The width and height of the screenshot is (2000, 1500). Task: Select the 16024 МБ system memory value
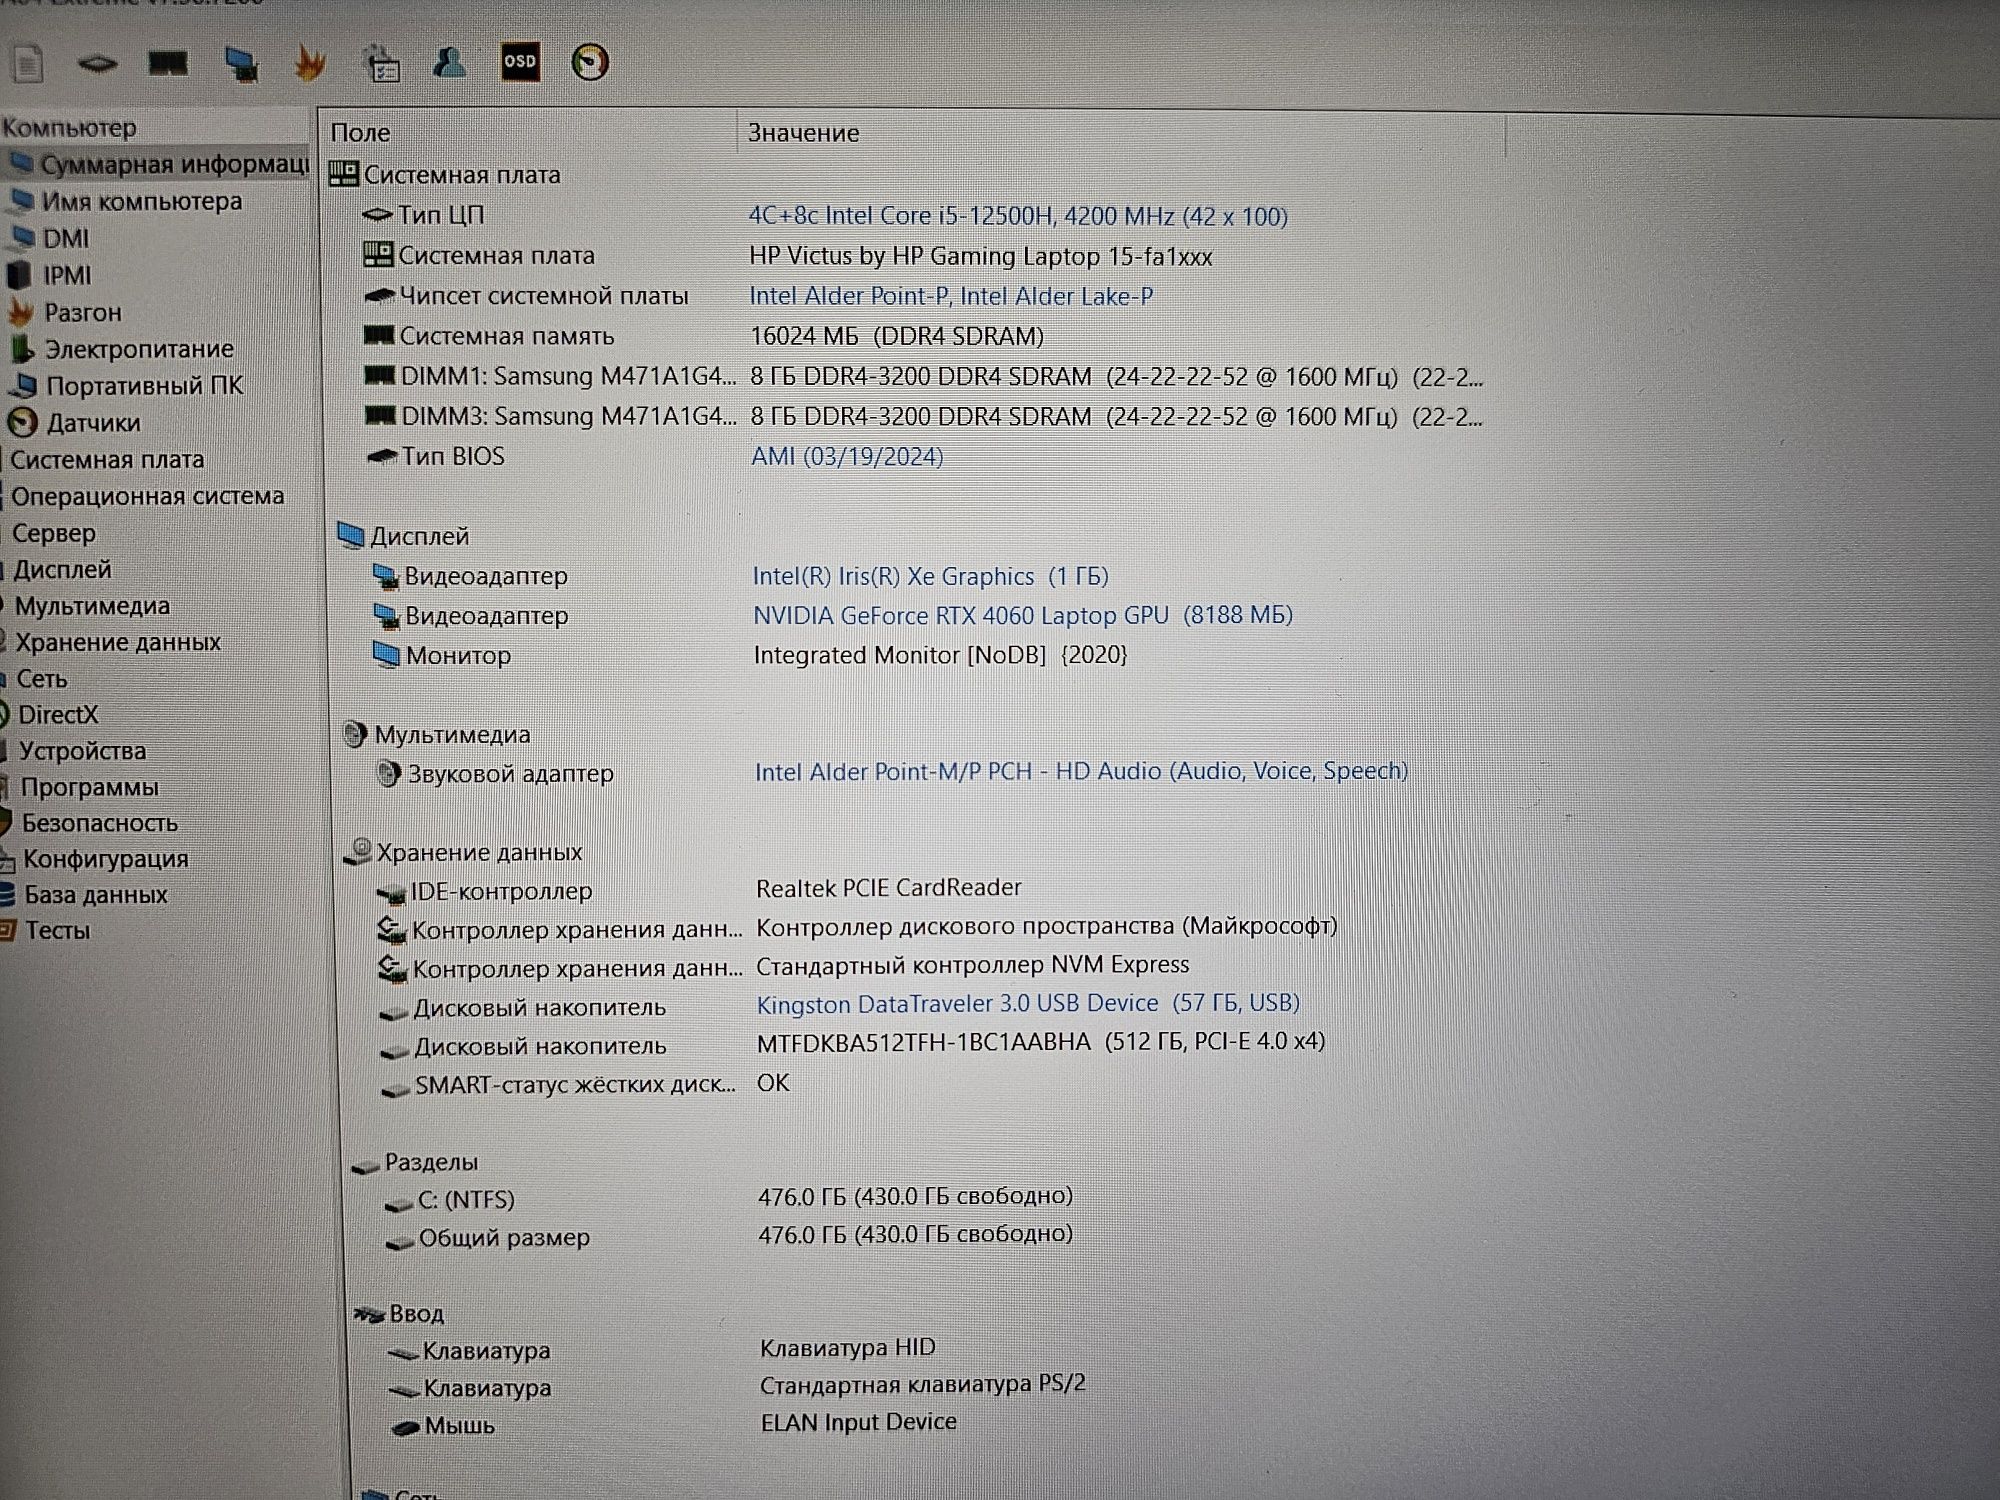tap(897, 336)
